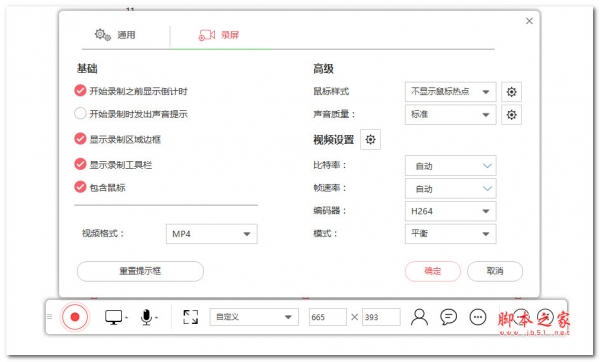Viewport: 600px width, 362px height.
Task: Click the toolbar drag handle grip
Action: pyautogui.click(x=50, y=316)
